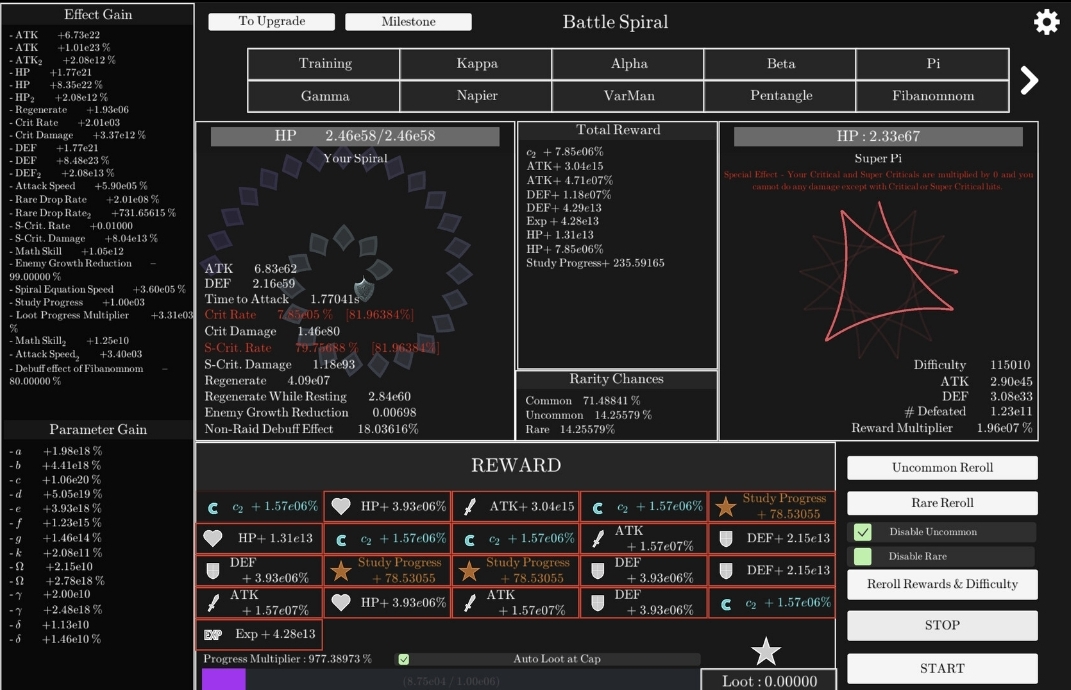
Task: Click the Effect Gain panel header
Action: [98, 14]
